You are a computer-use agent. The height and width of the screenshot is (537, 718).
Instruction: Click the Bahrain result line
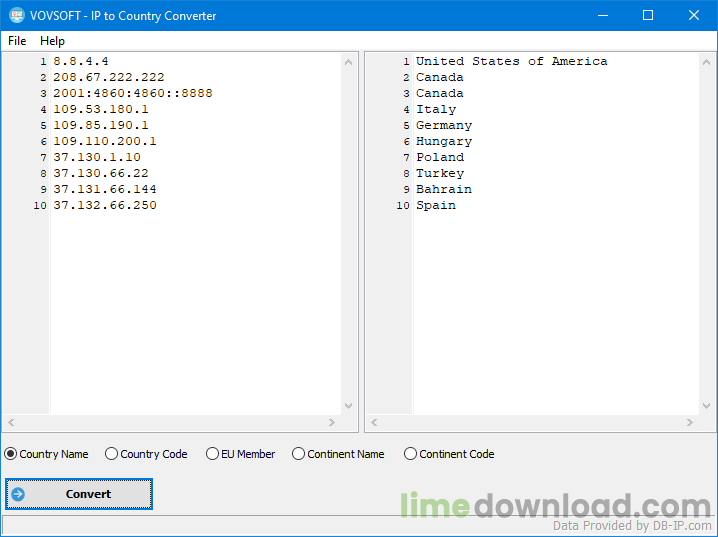[x=444, y=190]
